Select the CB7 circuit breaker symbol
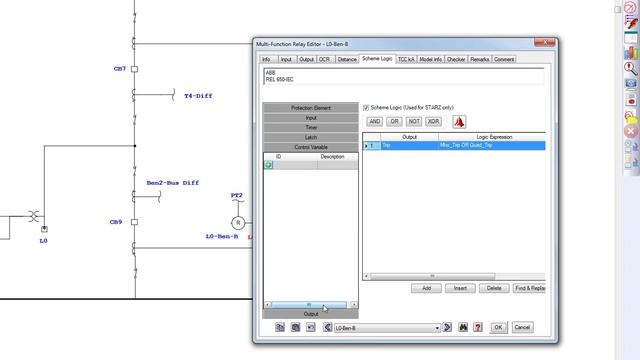 point(134,69)
